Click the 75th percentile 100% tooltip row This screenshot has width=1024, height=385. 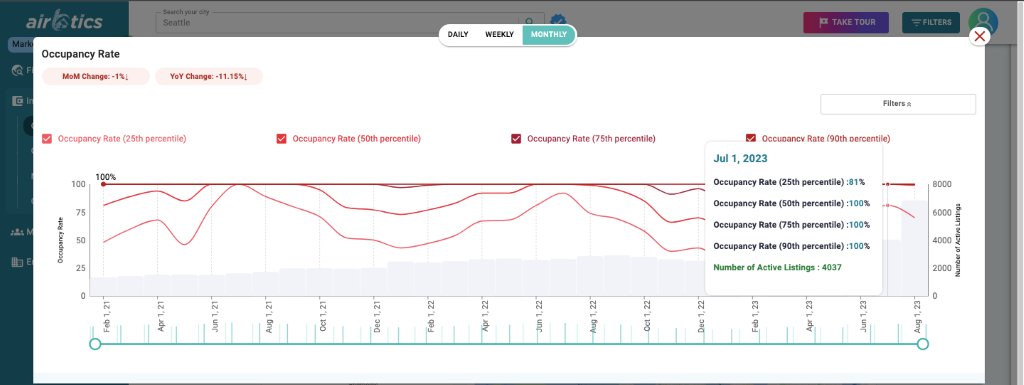point(792,224)
